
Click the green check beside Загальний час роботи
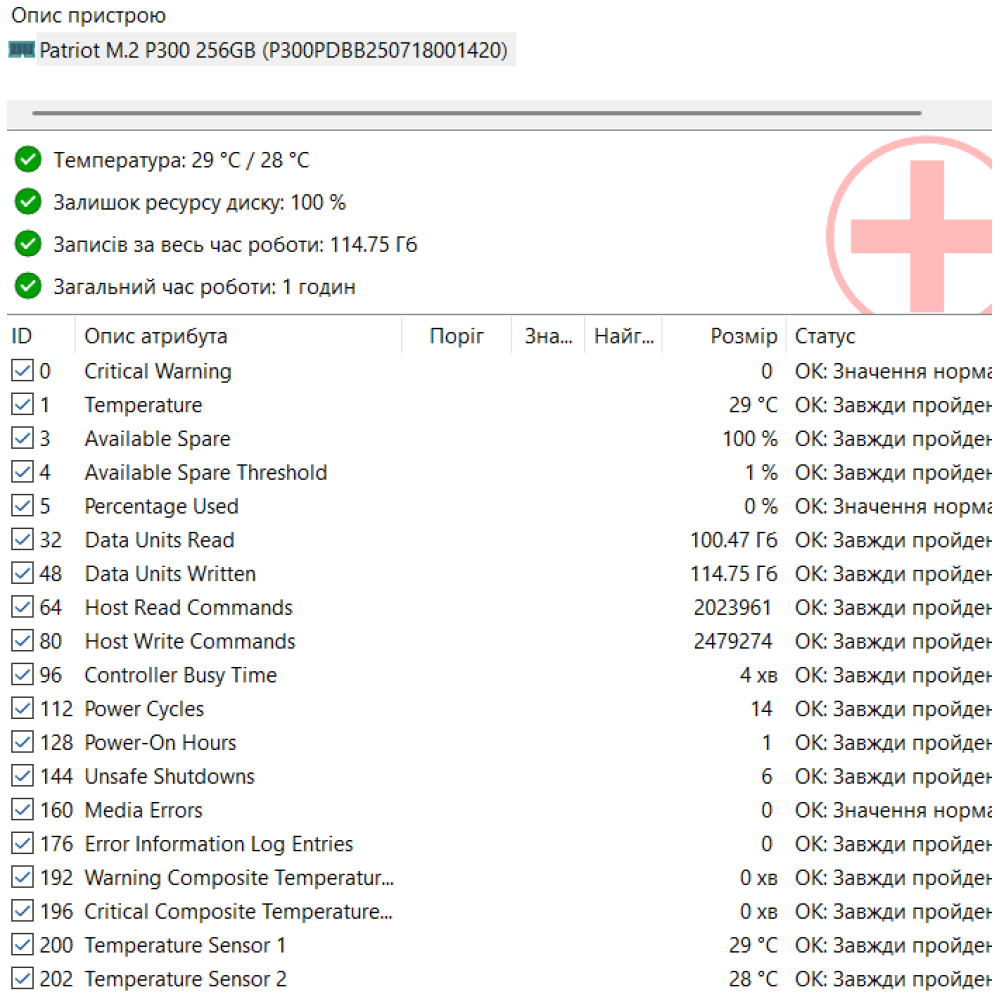pos(28,287)
